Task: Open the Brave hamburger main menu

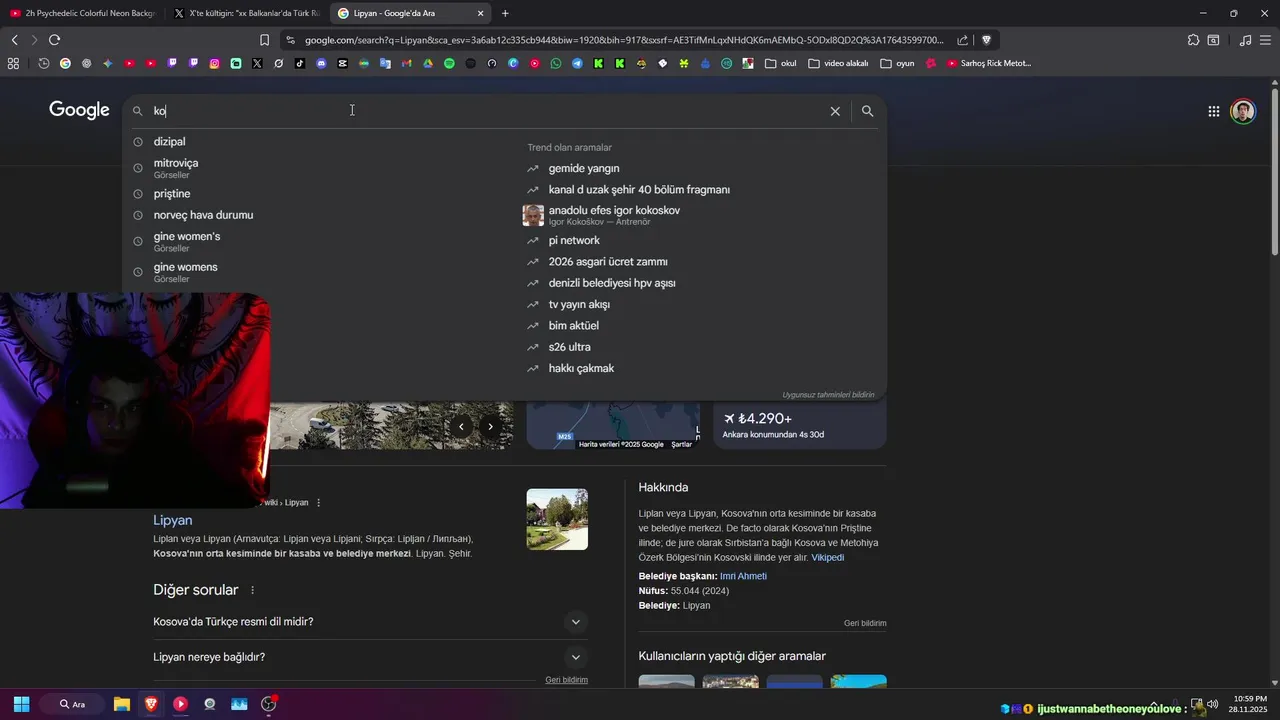Action: pos(1266,40)
